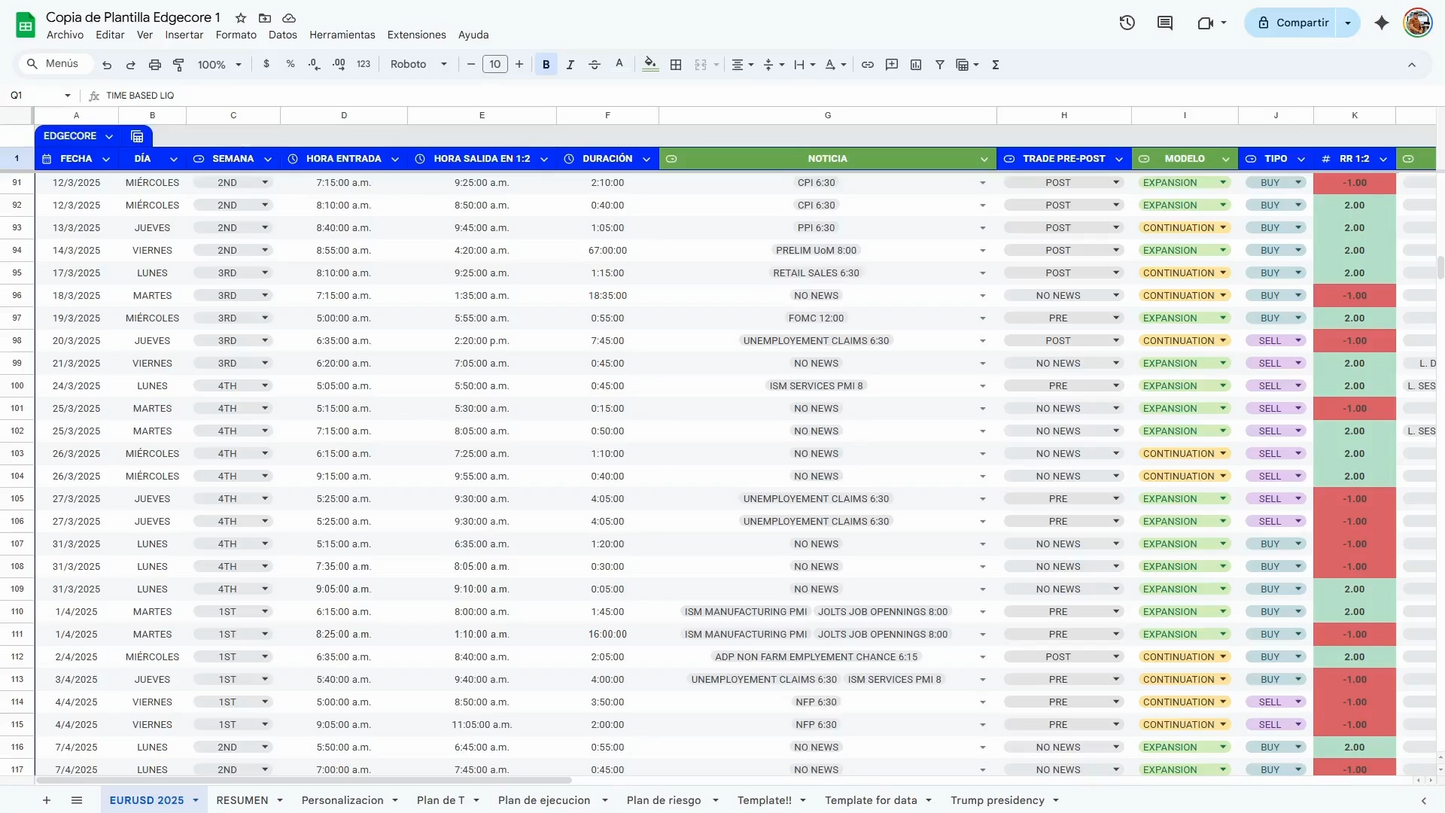
Task: Click the print icon in toolbar
Action: (154, 65)
